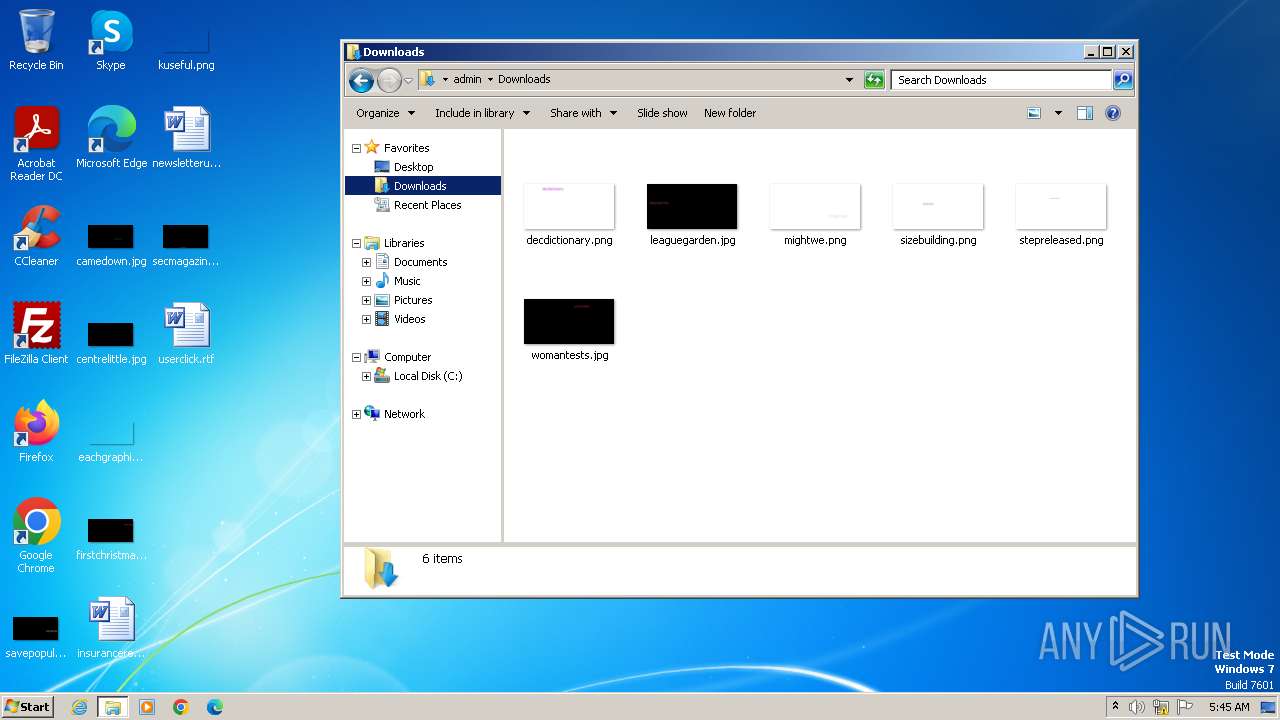Click the search magnifier icon
The width and height of the screenshot is (1280, 720).
[1123, 80]
